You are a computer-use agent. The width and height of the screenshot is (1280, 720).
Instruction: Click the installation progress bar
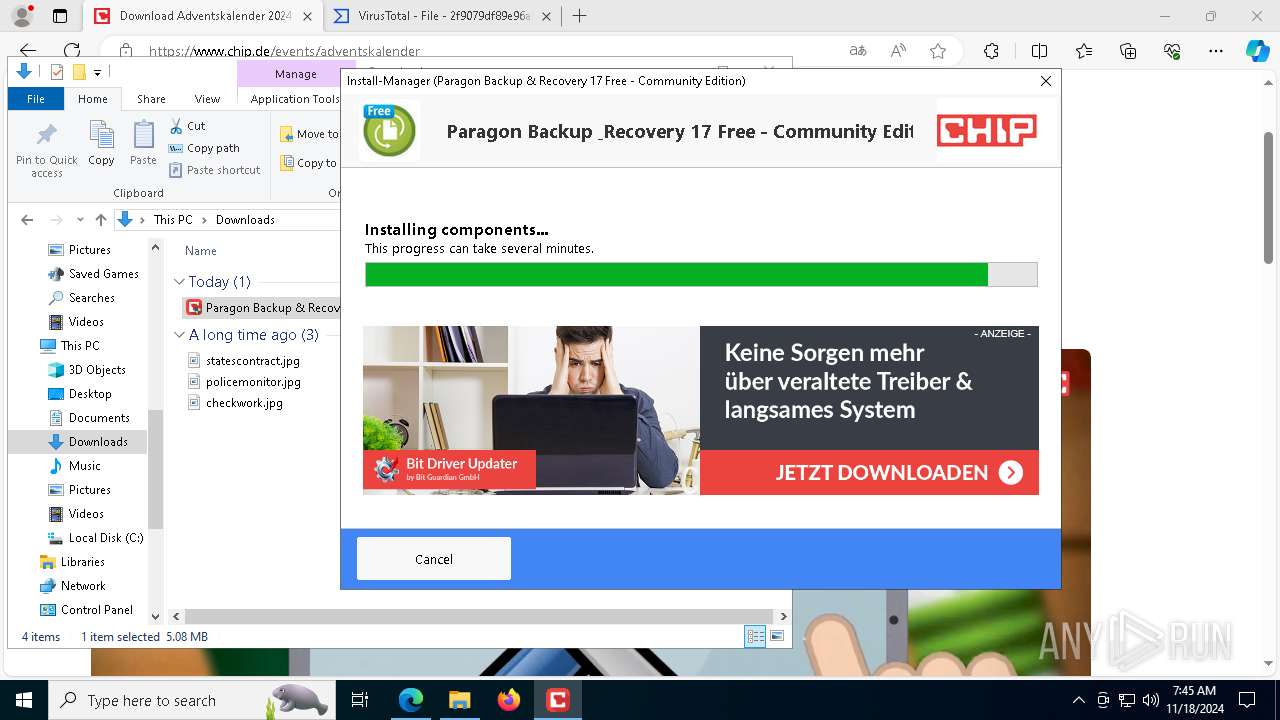click(x=701, y=275)
